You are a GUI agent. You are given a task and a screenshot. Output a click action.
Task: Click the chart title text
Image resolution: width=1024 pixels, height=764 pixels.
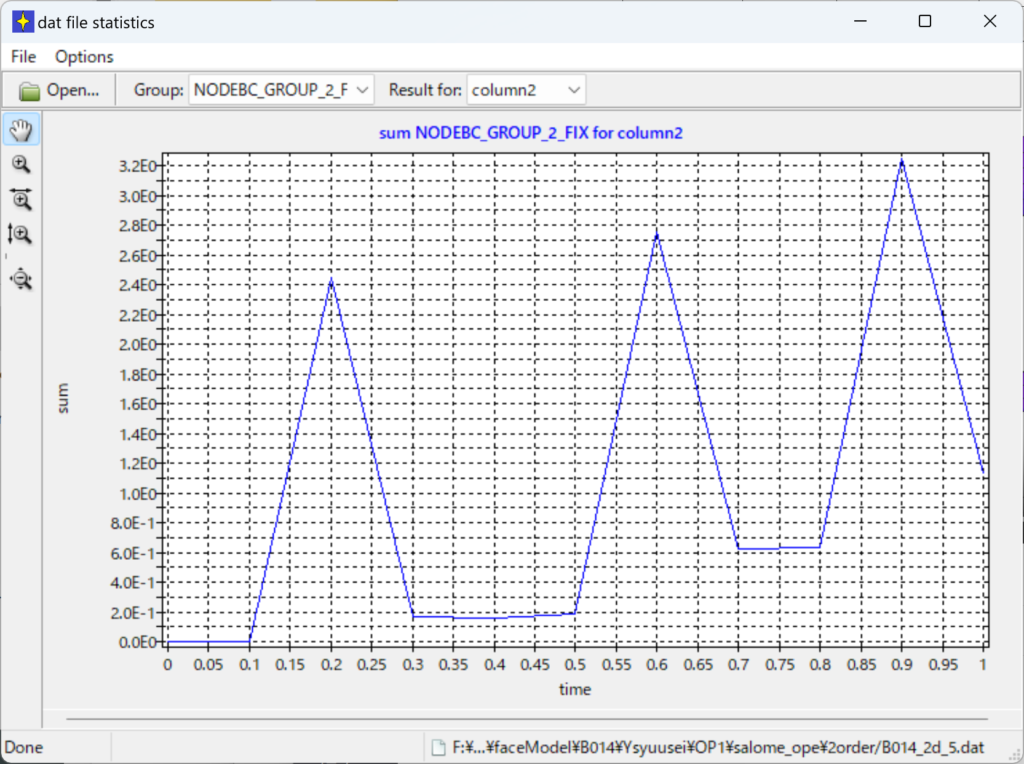pos(531,132)
